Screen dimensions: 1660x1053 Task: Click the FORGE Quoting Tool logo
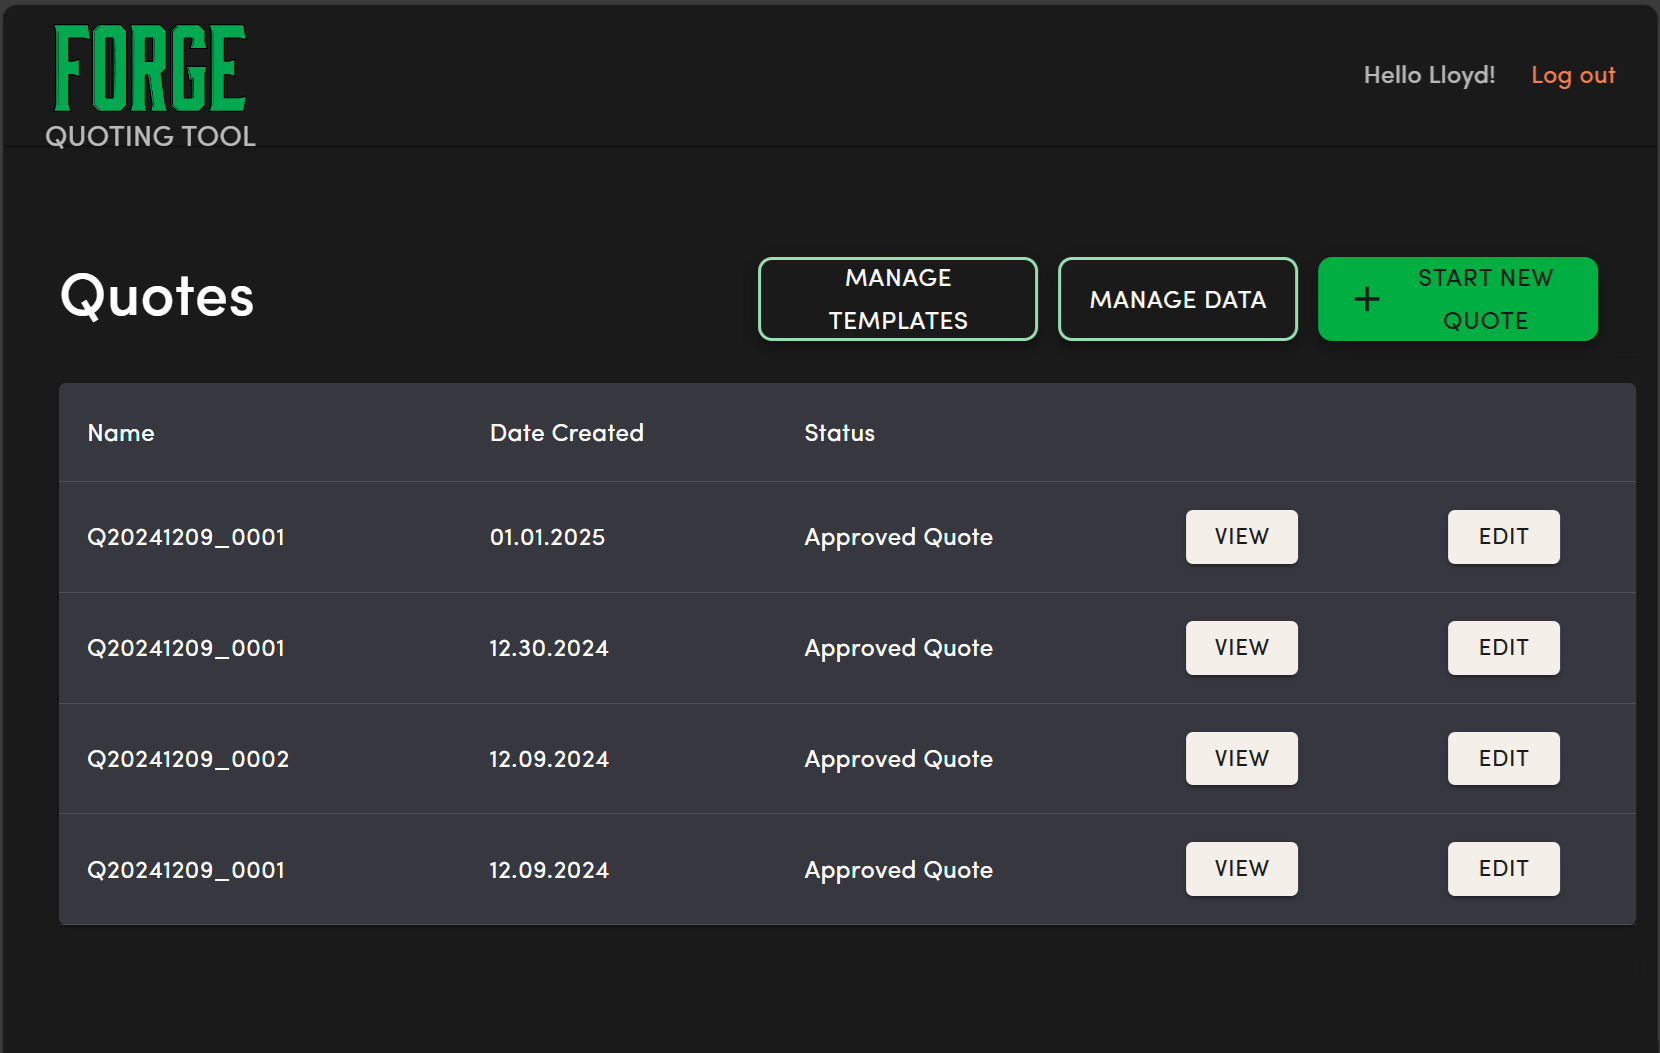[150, 87]
